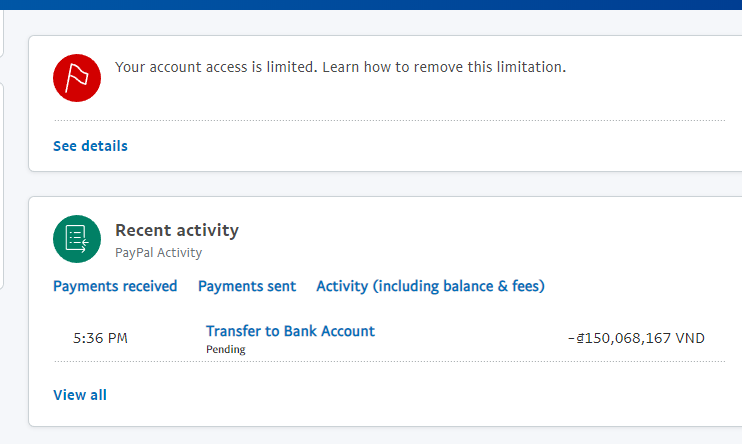Click the Recent activity heading
Image resolution: width=742 pixels, height=444 pixels.
pyautogui.click(x=177, y=230)
